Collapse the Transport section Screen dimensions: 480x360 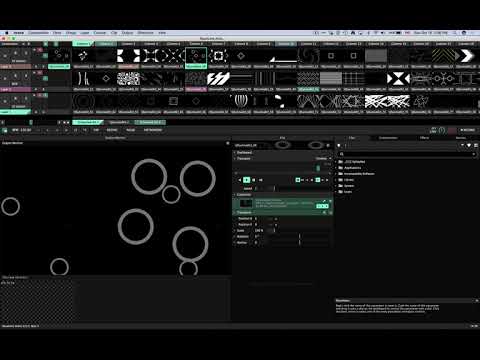(x=235, y=159)
